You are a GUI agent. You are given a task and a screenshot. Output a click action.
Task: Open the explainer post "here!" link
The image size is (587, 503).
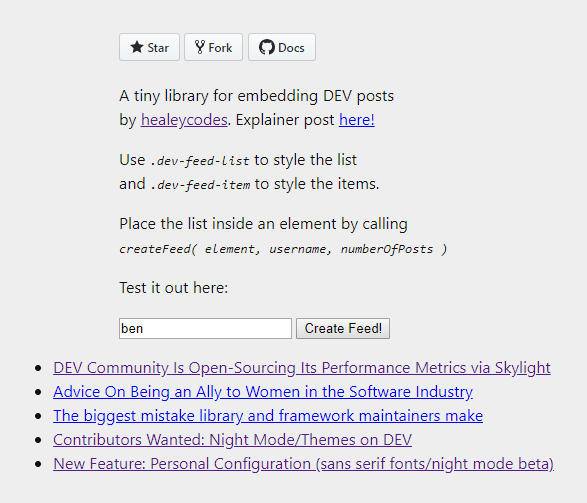coord(357,120)
